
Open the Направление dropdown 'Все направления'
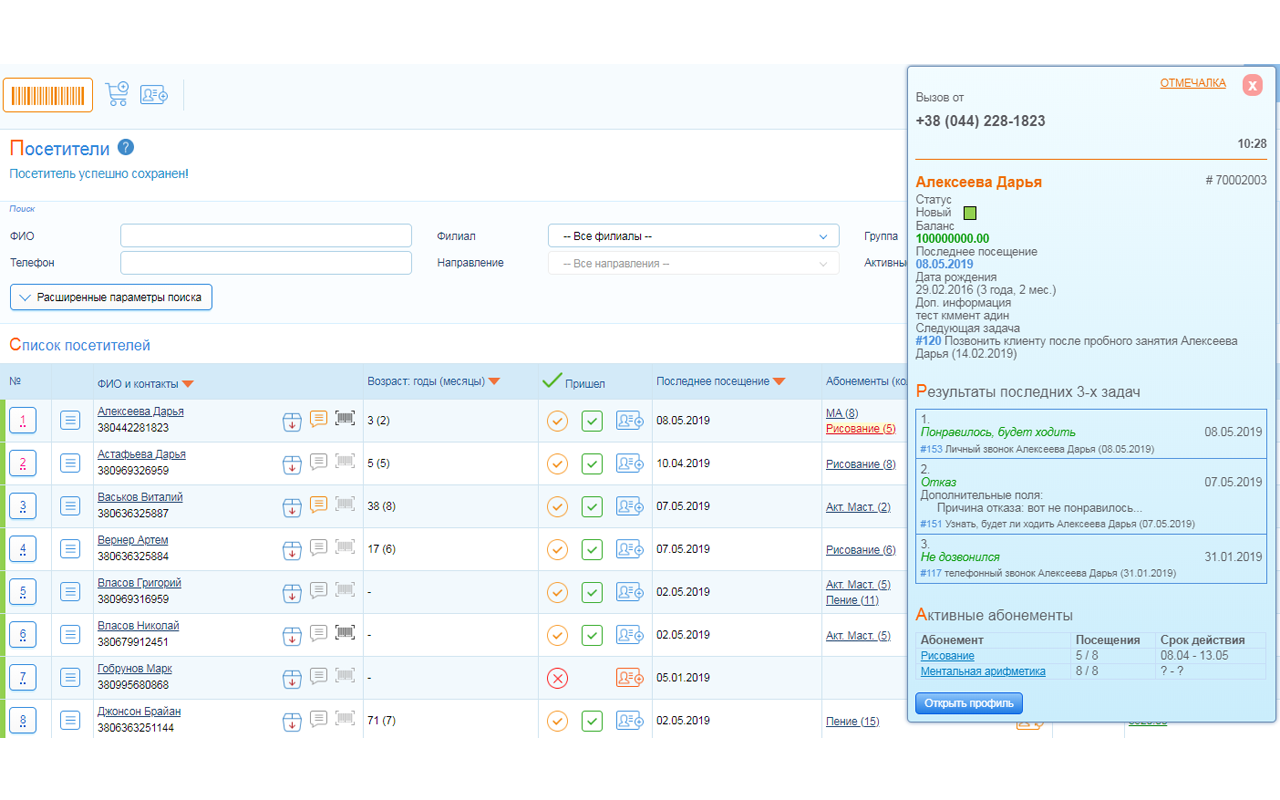click(x=693, y=263)
